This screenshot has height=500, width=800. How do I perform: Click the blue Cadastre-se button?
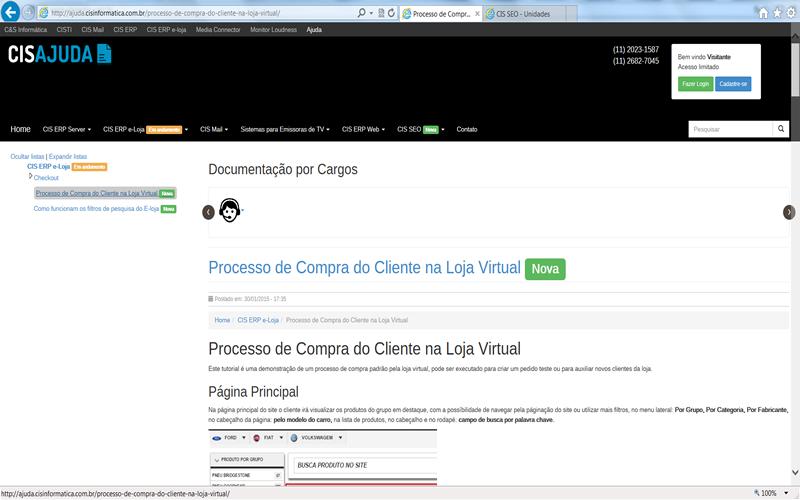[x=733, y=84]
